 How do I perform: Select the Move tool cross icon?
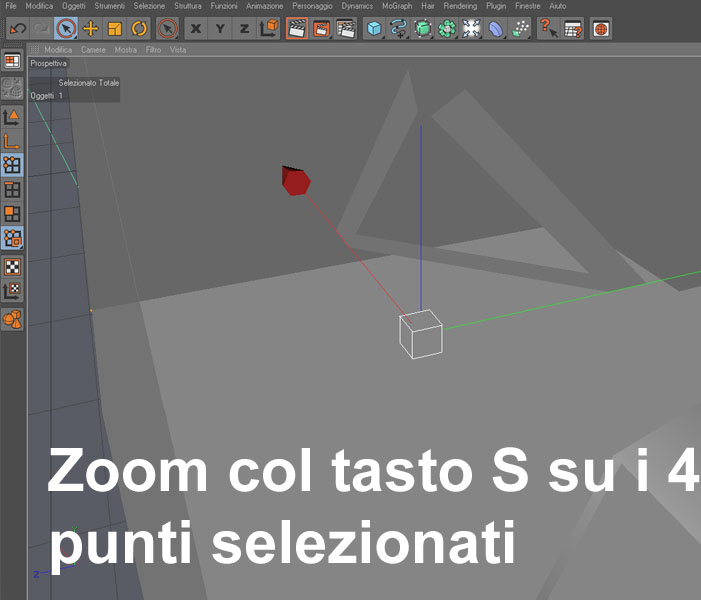pyautogui.click(x=91, y=29)
